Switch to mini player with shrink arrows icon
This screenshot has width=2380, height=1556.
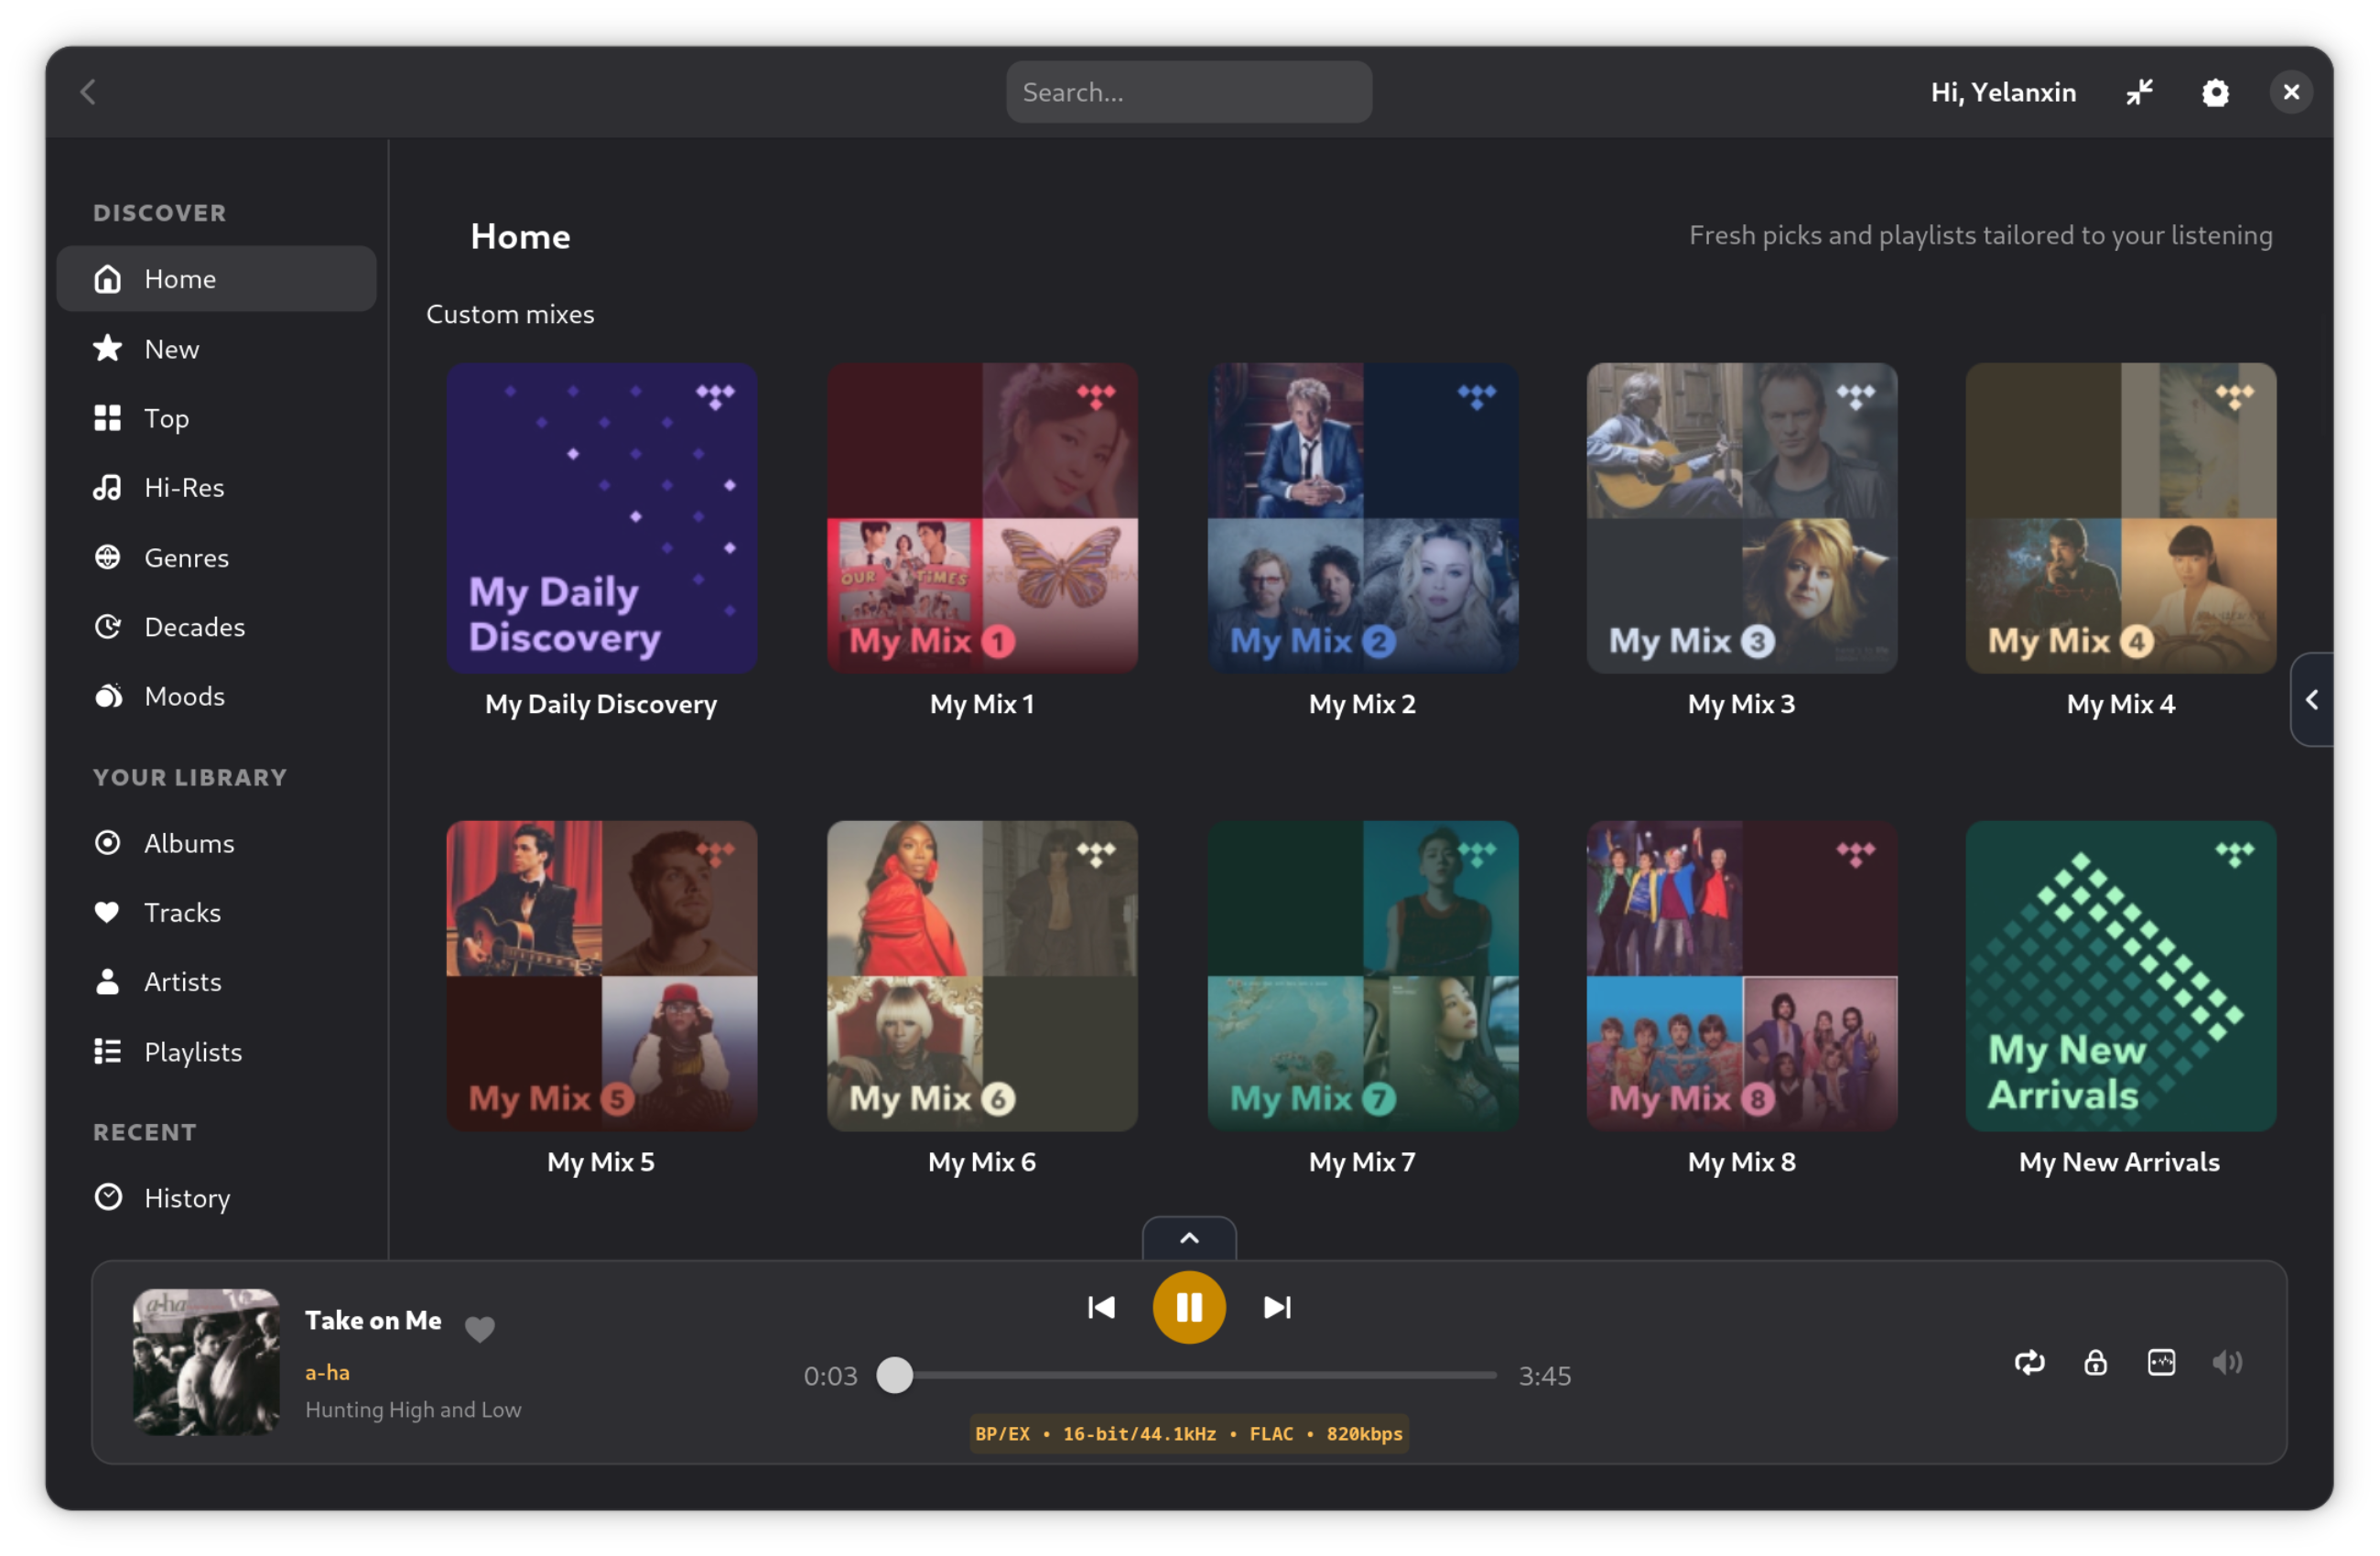pyautogui.click(x=2139, y=92)
